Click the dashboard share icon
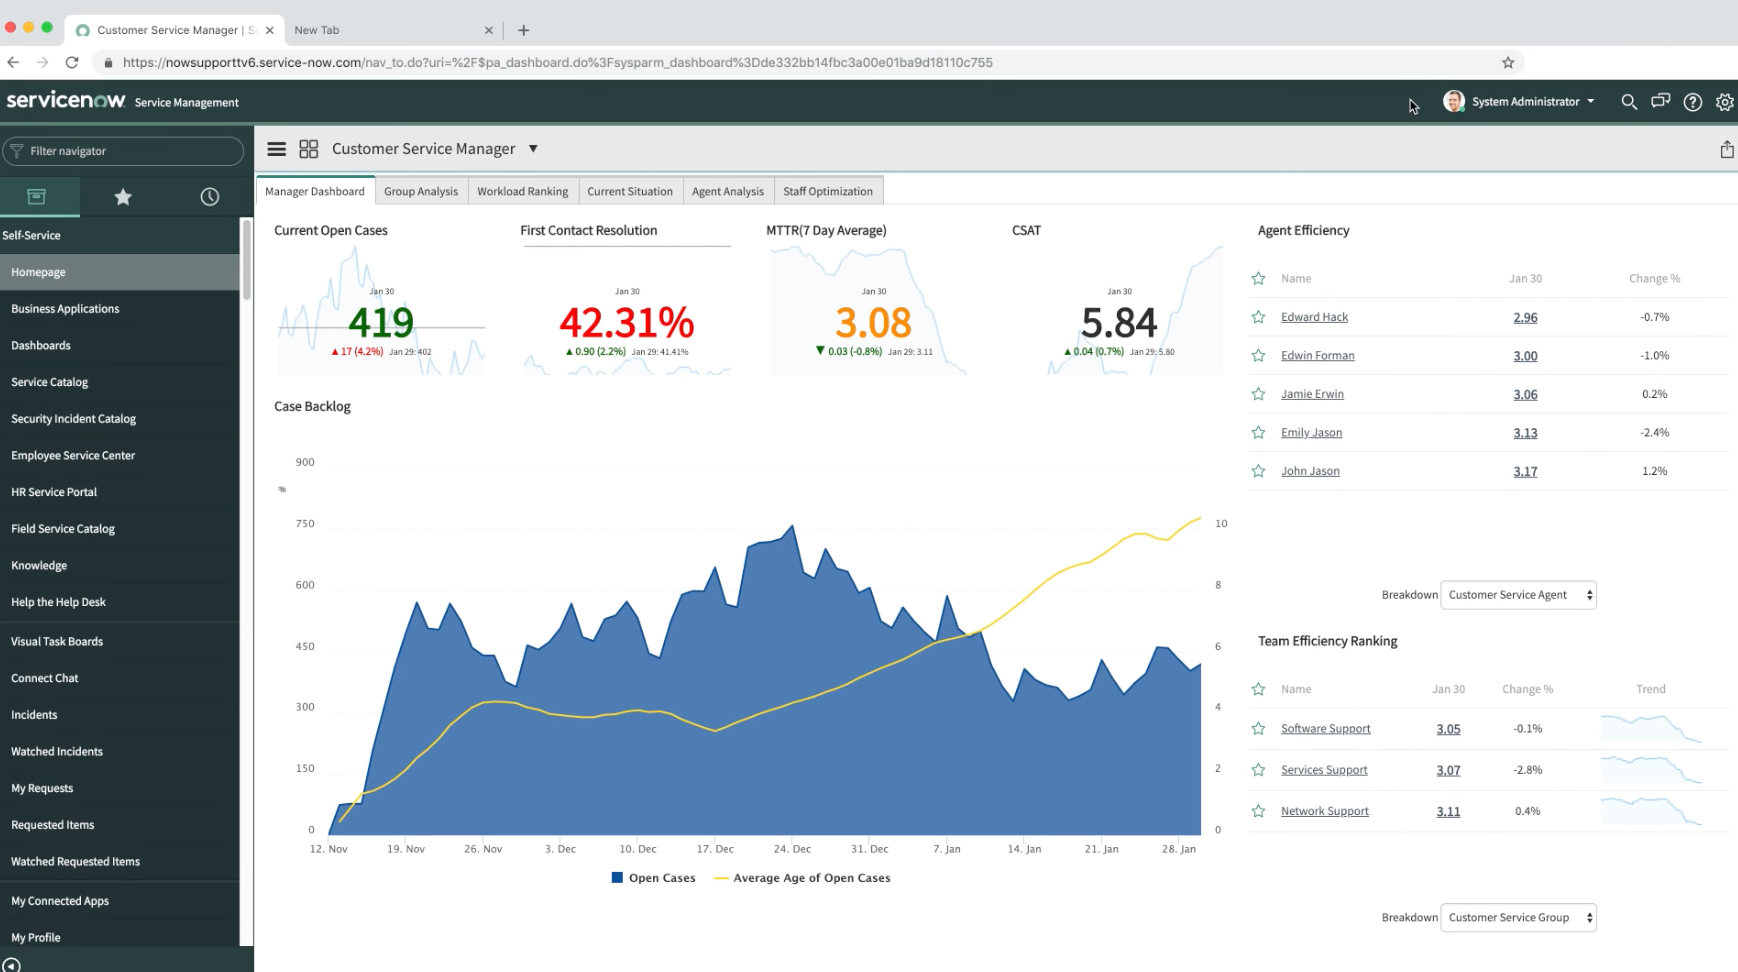The height and width of the screenshot is (972, 1738). click(x=1726, y=150)
